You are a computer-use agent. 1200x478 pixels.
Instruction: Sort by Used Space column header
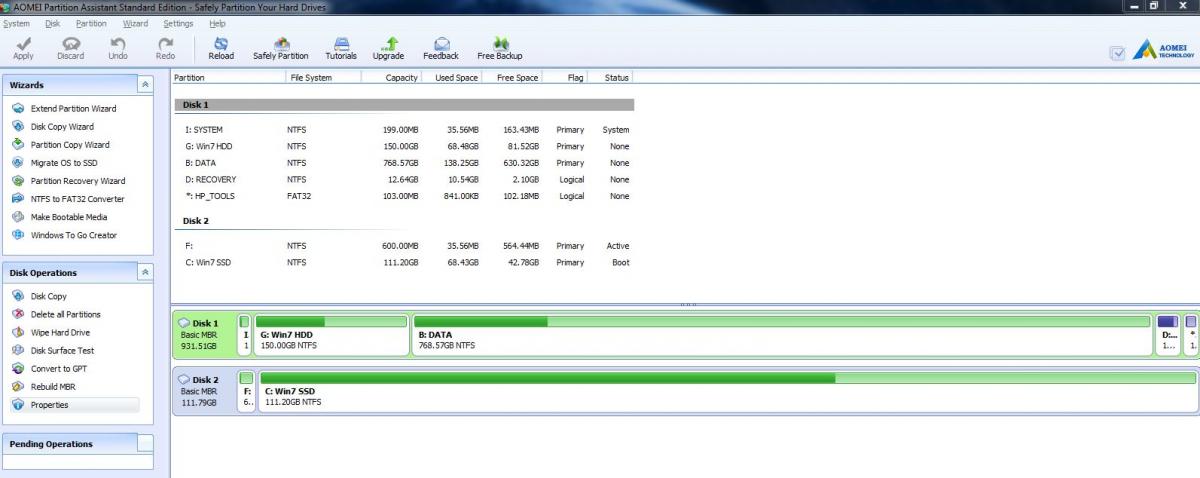[452, 77]
